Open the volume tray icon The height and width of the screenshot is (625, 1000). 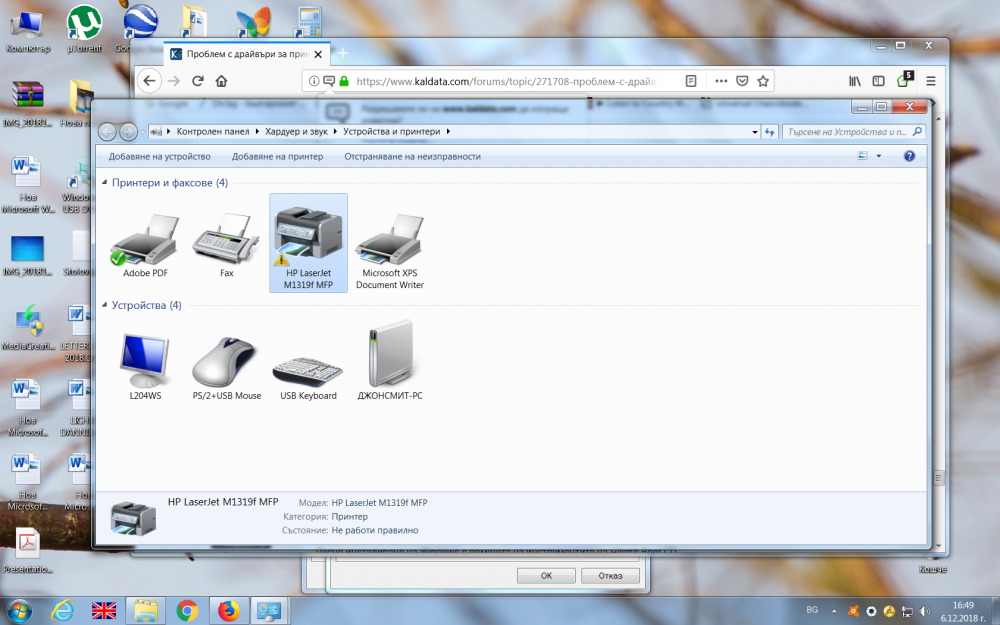(925, 611)
